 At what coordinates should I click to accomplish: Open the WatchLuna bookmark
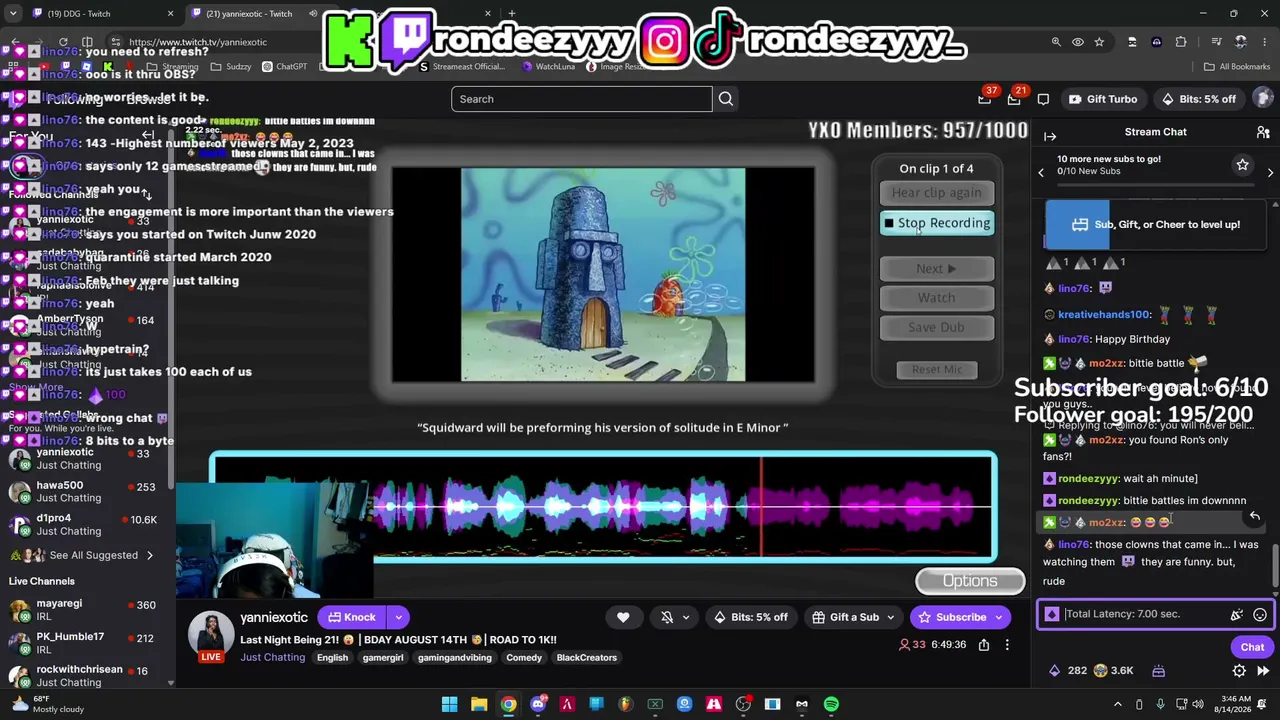tap(549, 67)
